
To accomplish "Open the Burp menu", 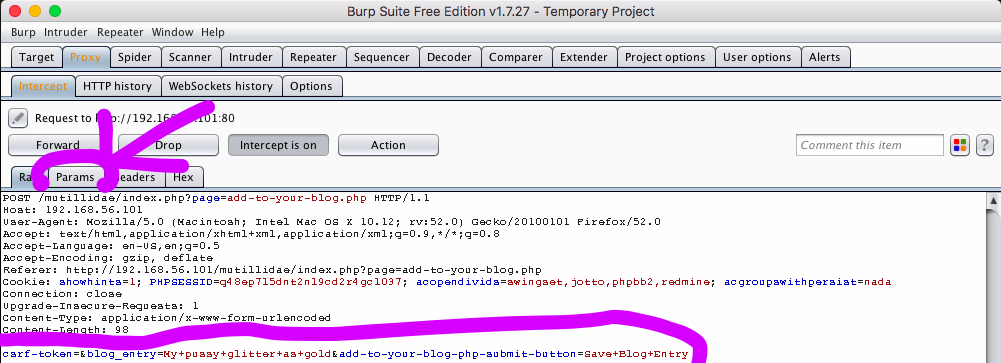I will pyautogui.click(x=24, y=32).
